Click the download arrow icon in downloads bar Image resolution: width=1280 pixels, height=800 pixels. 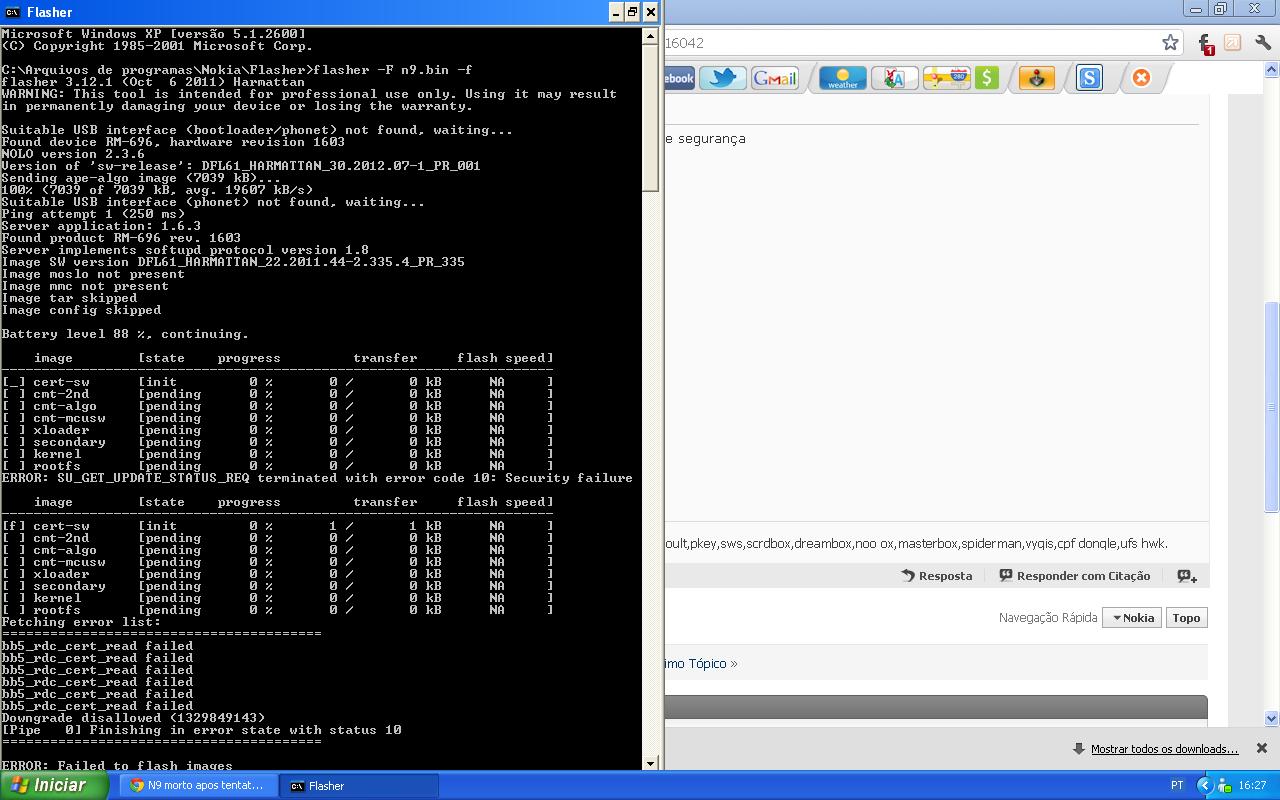[x=1079, y=749]
